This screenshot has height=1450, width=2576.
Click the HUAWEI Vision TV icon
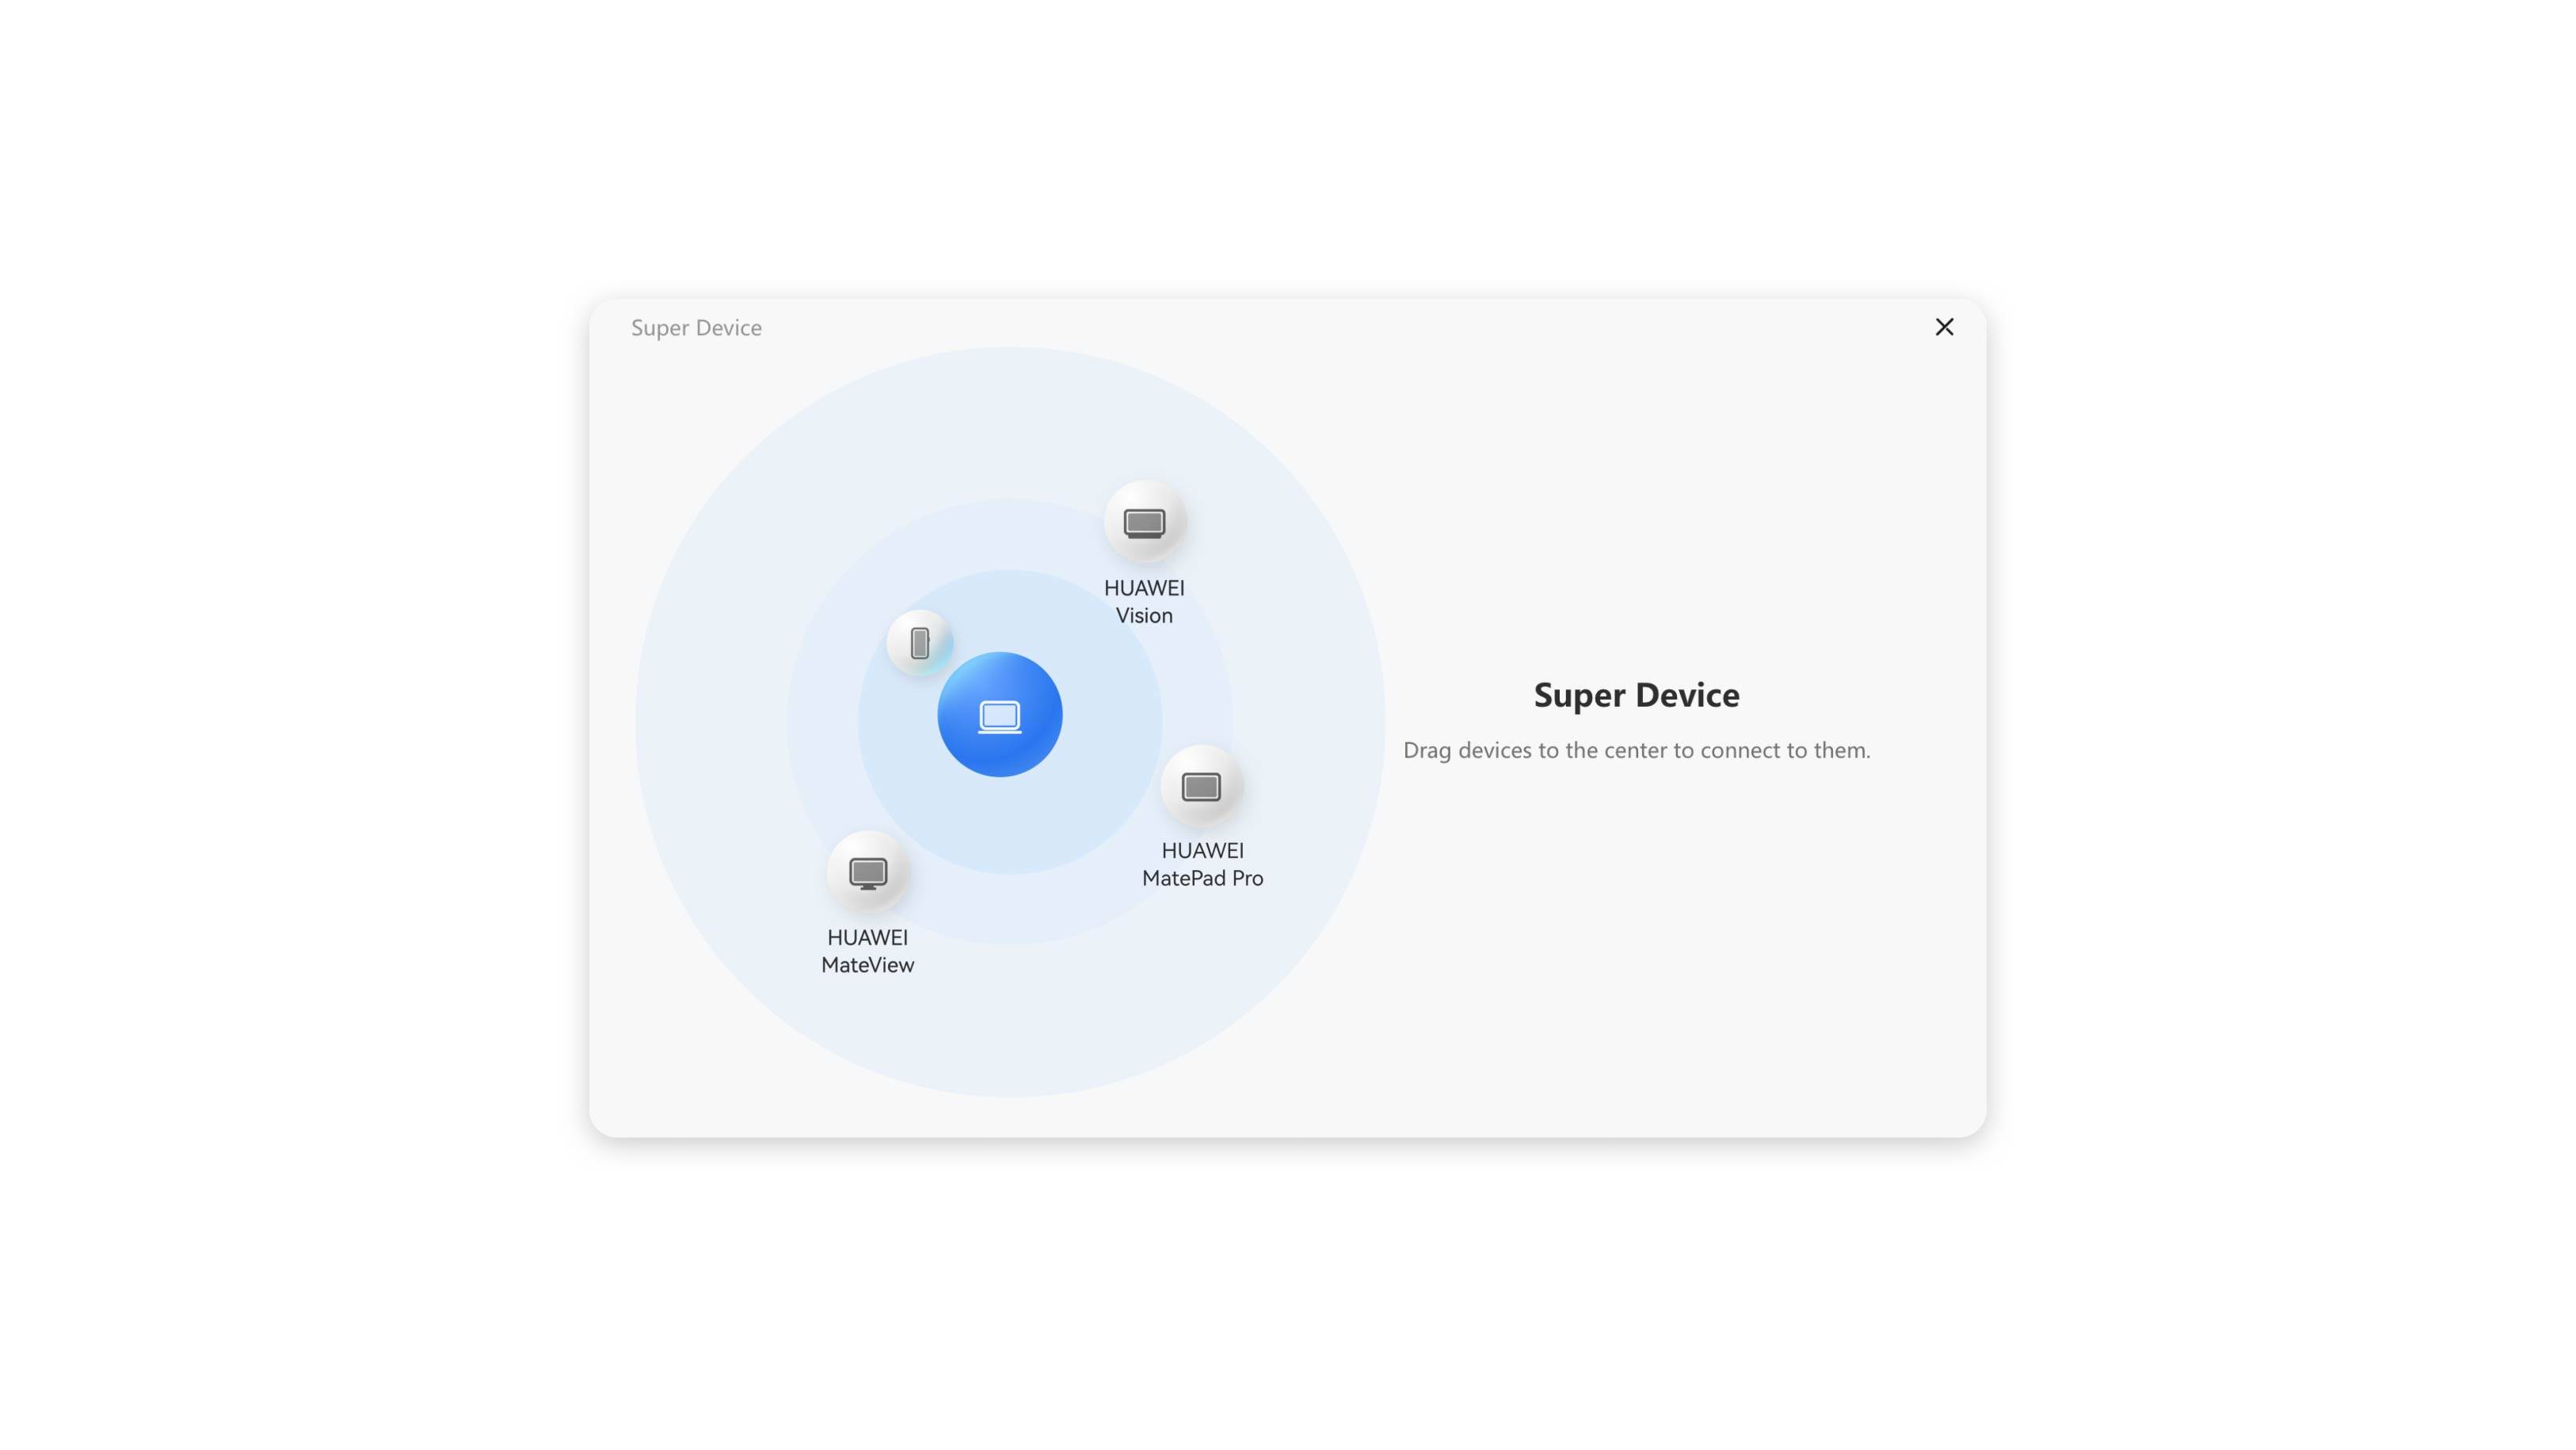tap(1144, 521)
